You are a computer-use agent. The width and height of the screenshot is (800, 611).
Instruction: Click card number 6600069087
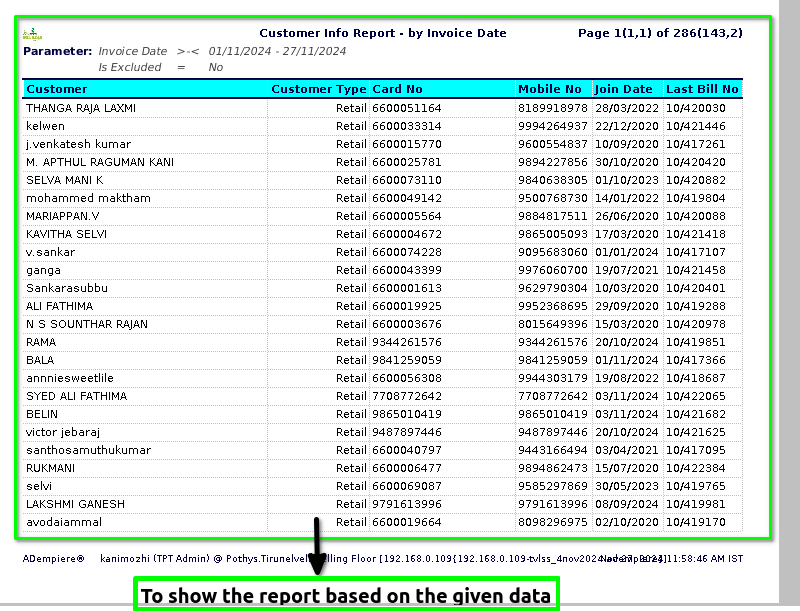coord(407,486)
